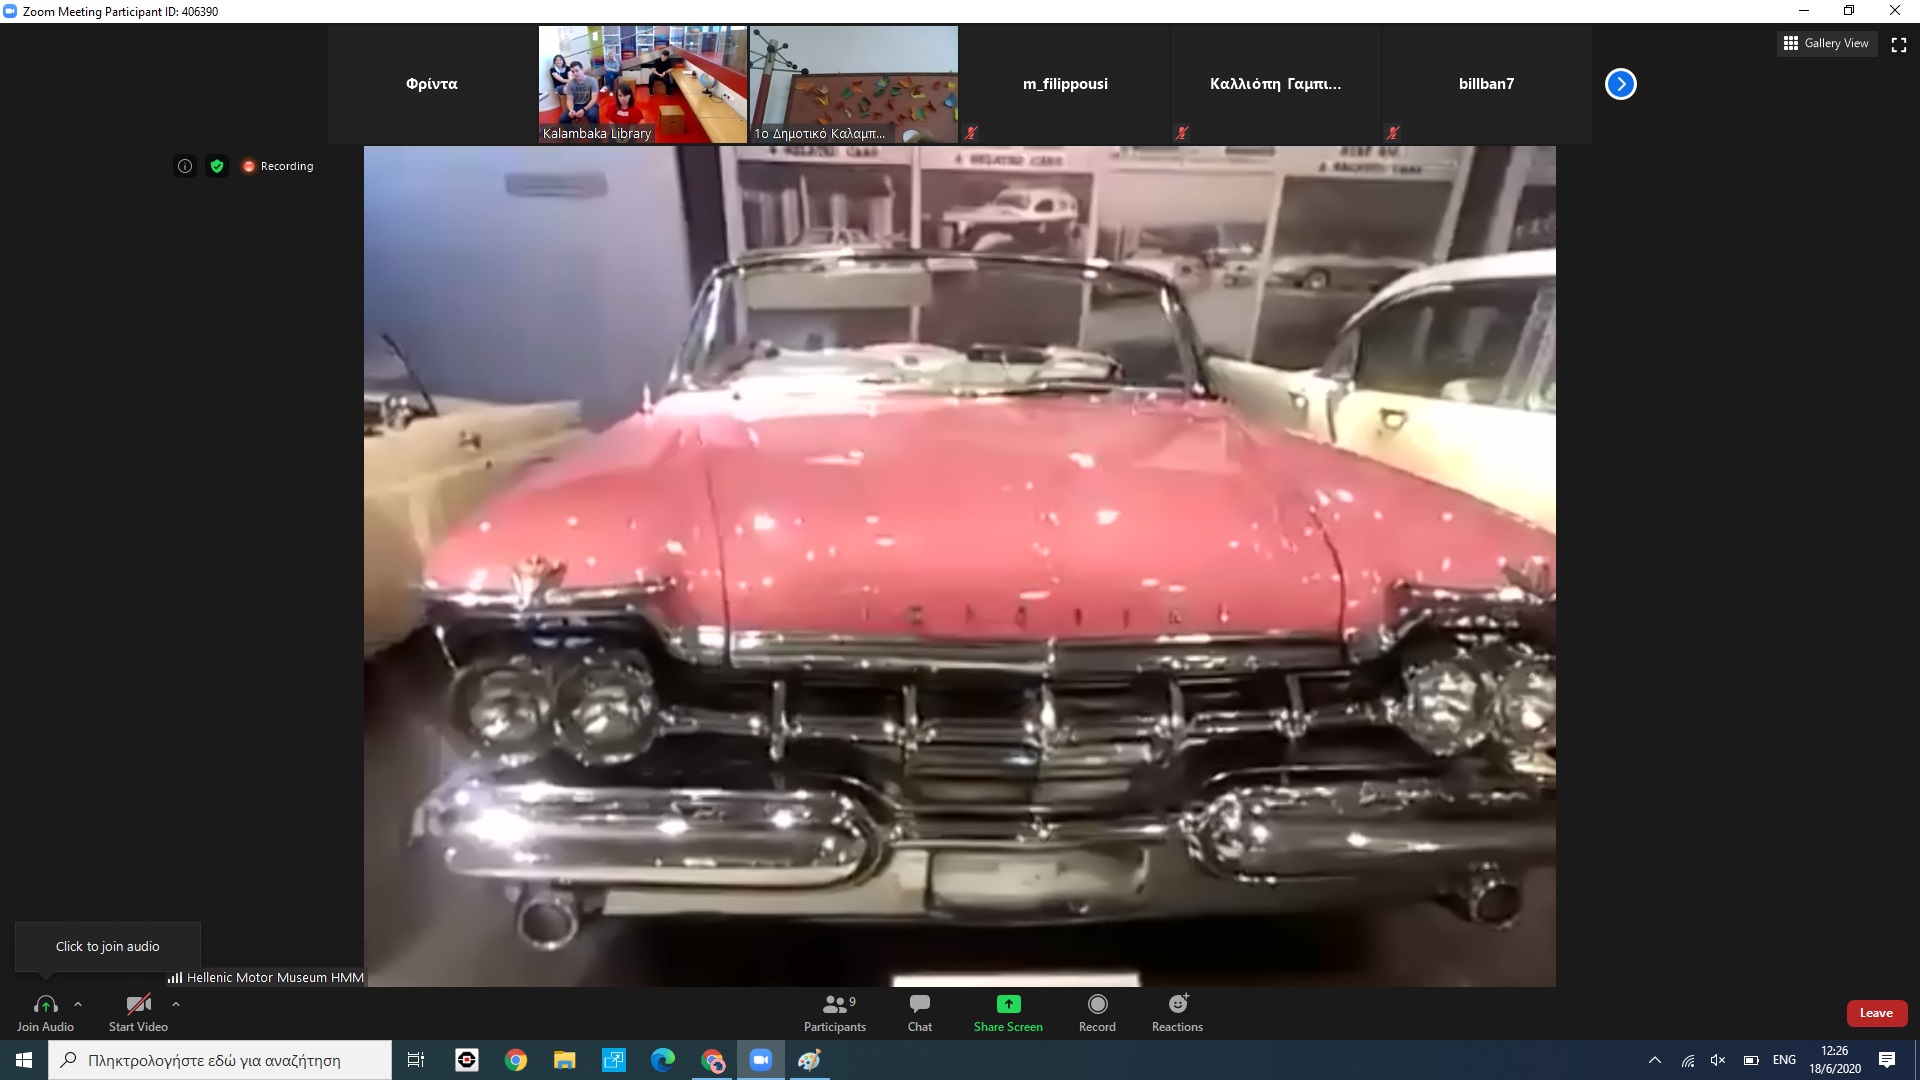Click the Windows taskbar search box
This screenshot has width=1920, height=1080.
point(220,1060)
